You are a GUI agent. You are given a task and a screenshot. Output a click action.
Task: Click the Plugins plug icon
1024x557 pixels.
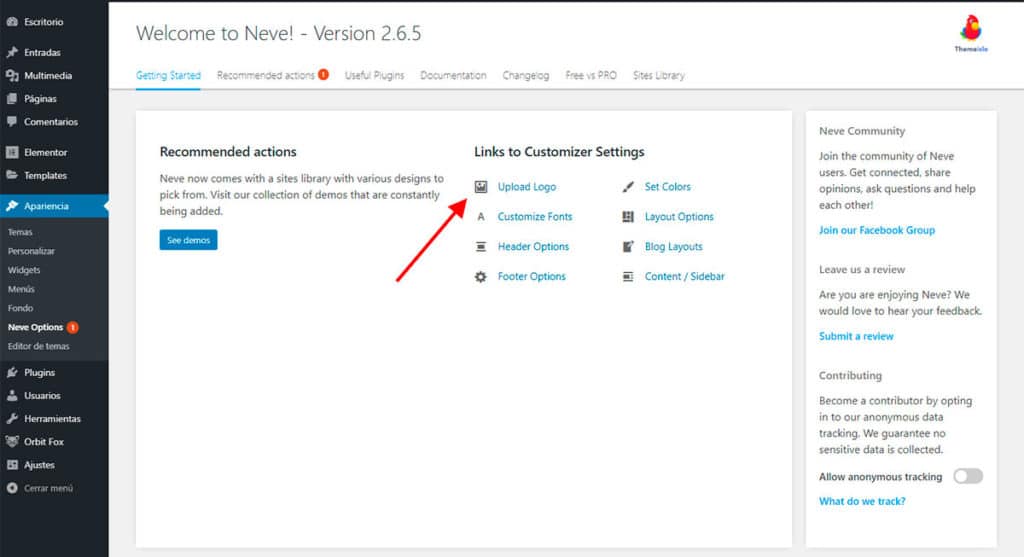pyautogui.click(x=12, y=372)
